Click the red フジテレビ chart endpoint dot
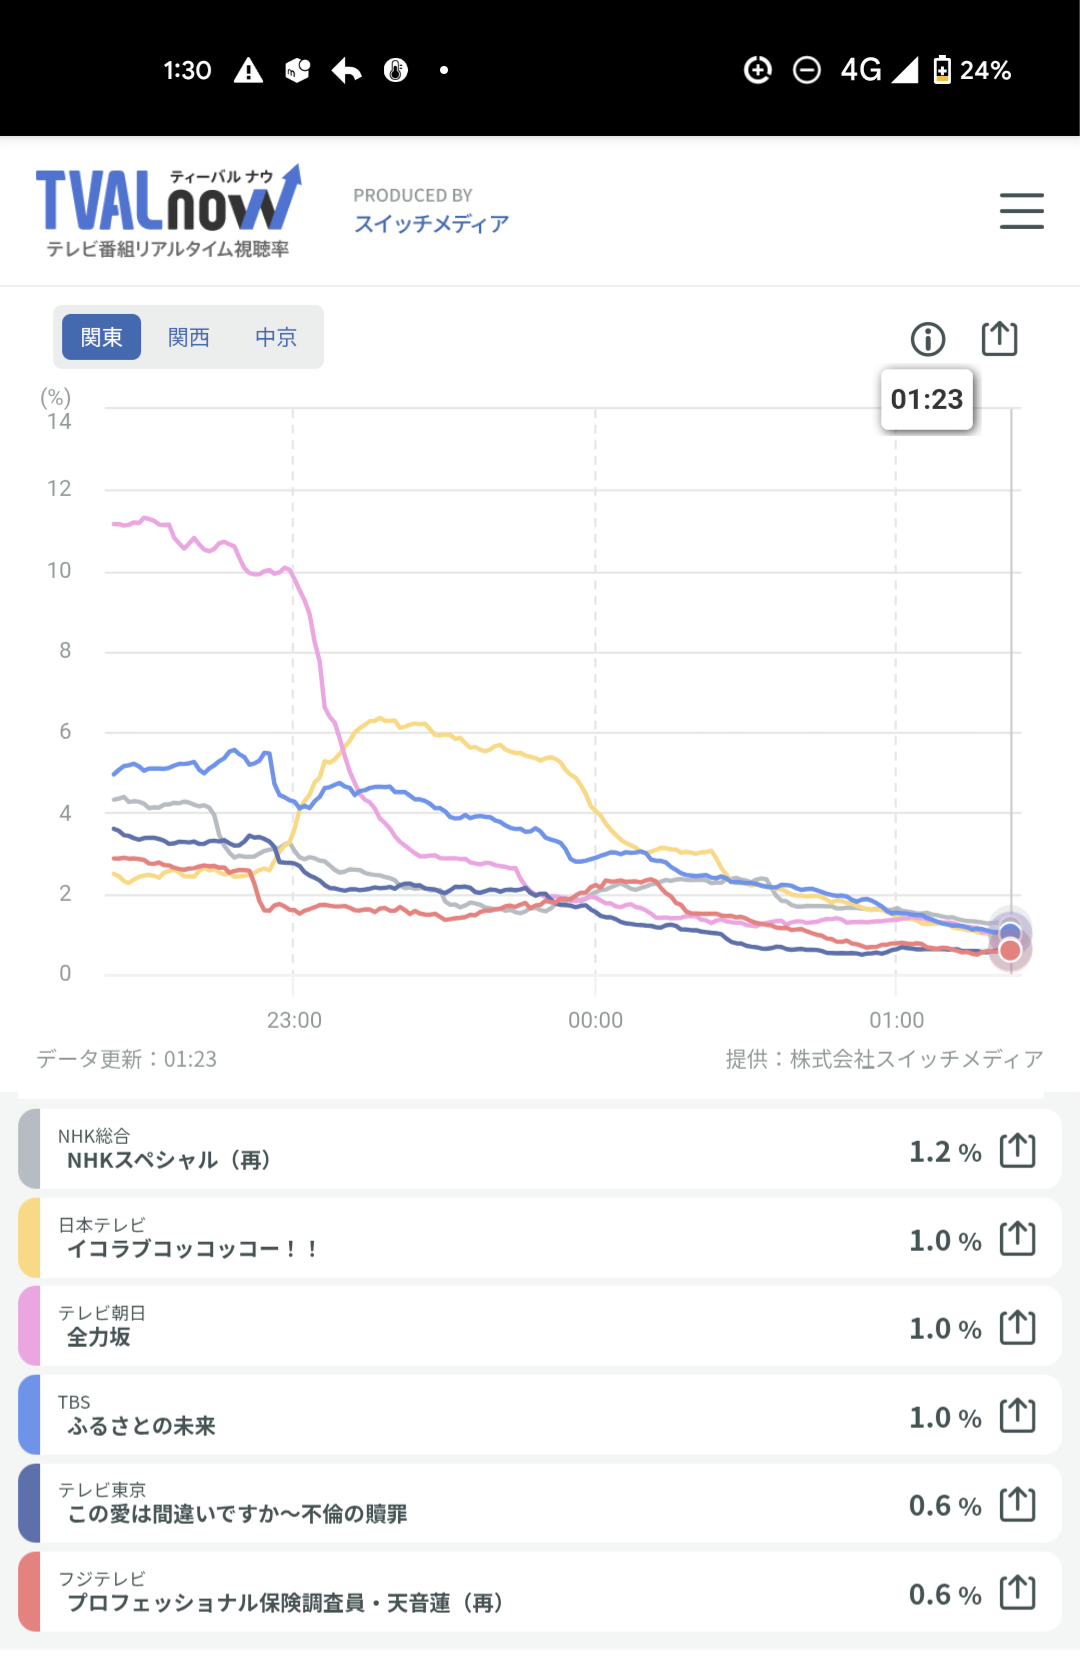The image size is (1080, 1673). [1010, 950]
